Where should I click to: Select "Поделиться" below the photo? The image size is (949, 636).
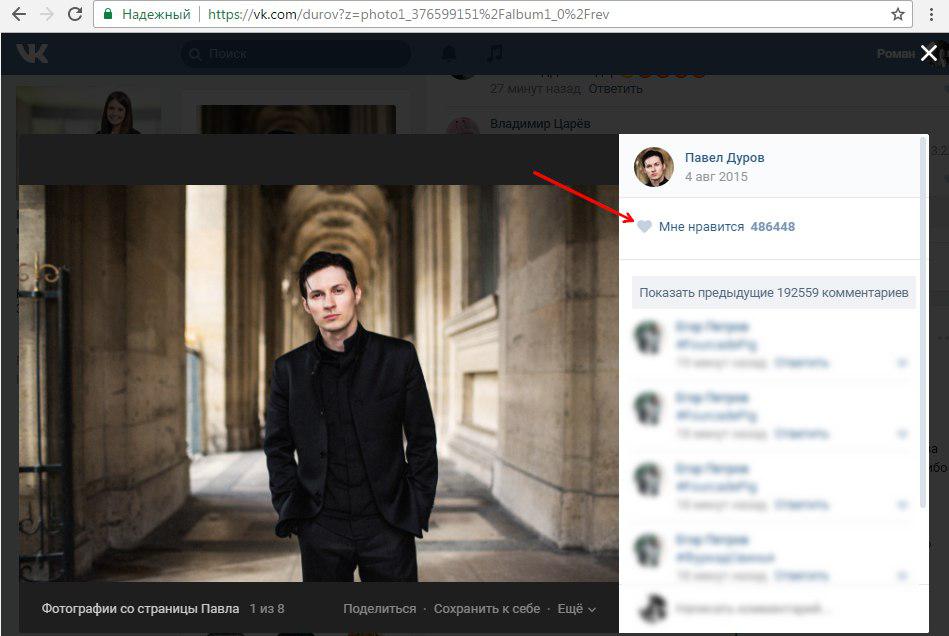tap(379, 608)
